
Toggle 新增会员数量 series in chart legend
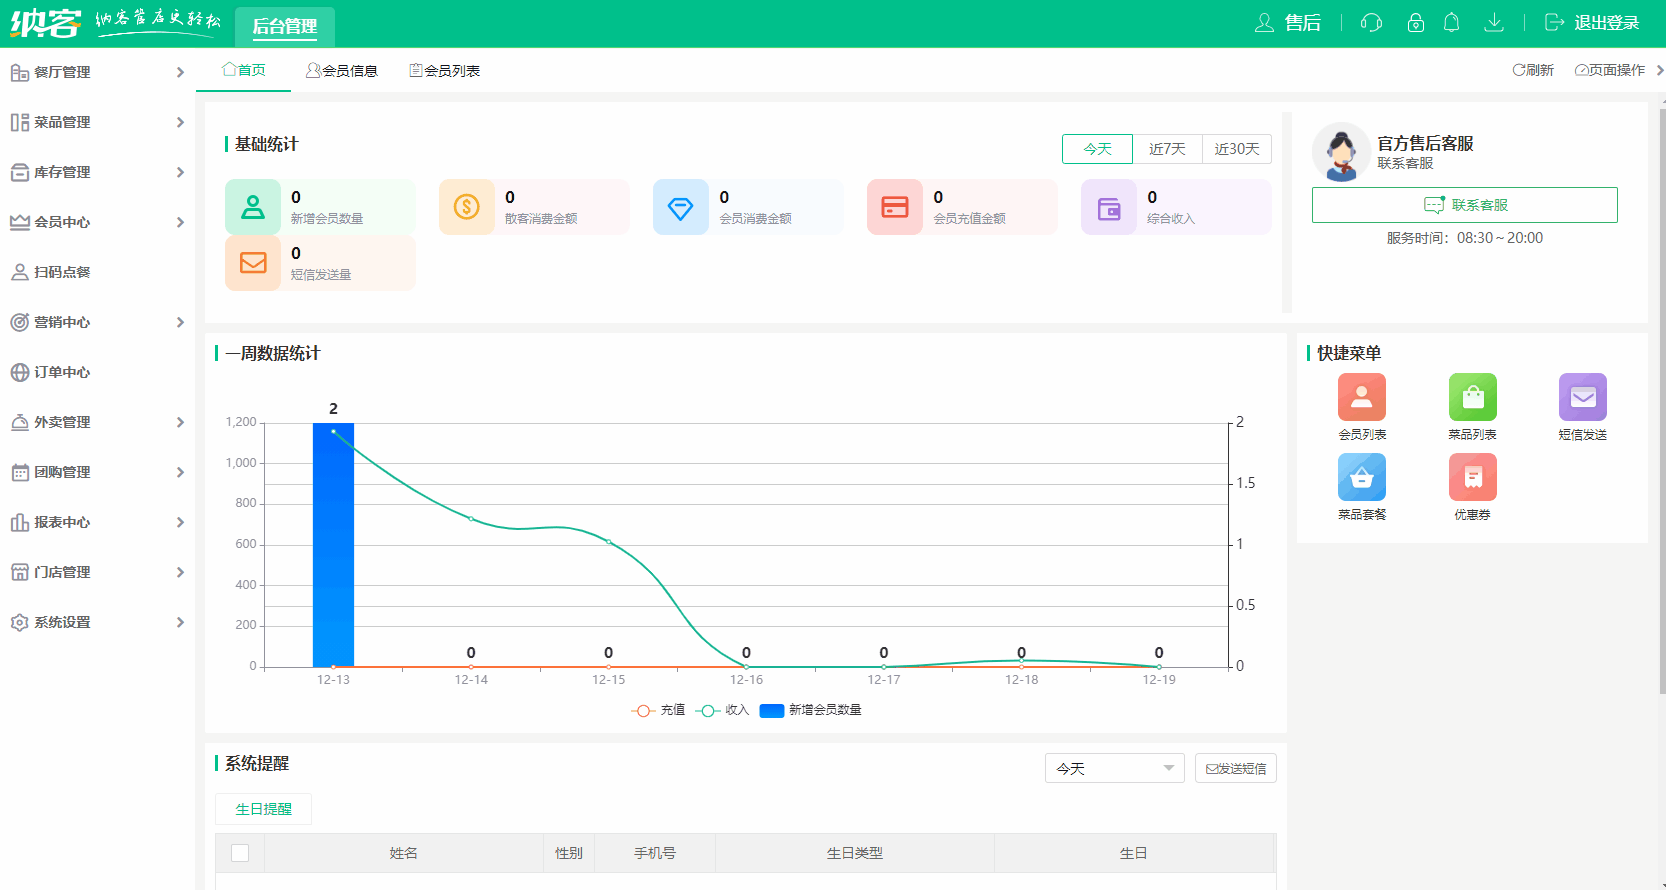pyautogui.click(x=811, y=710)
